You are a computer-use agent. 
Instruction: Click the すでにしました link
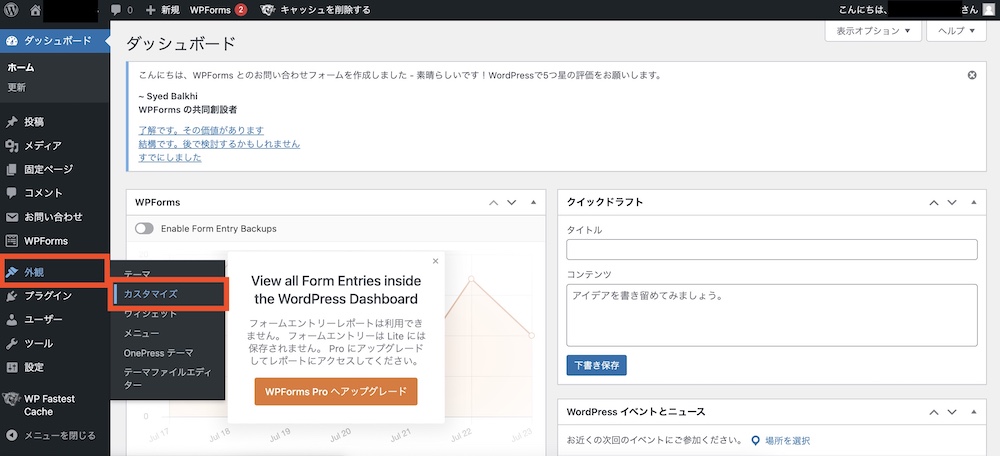[170, 157]
